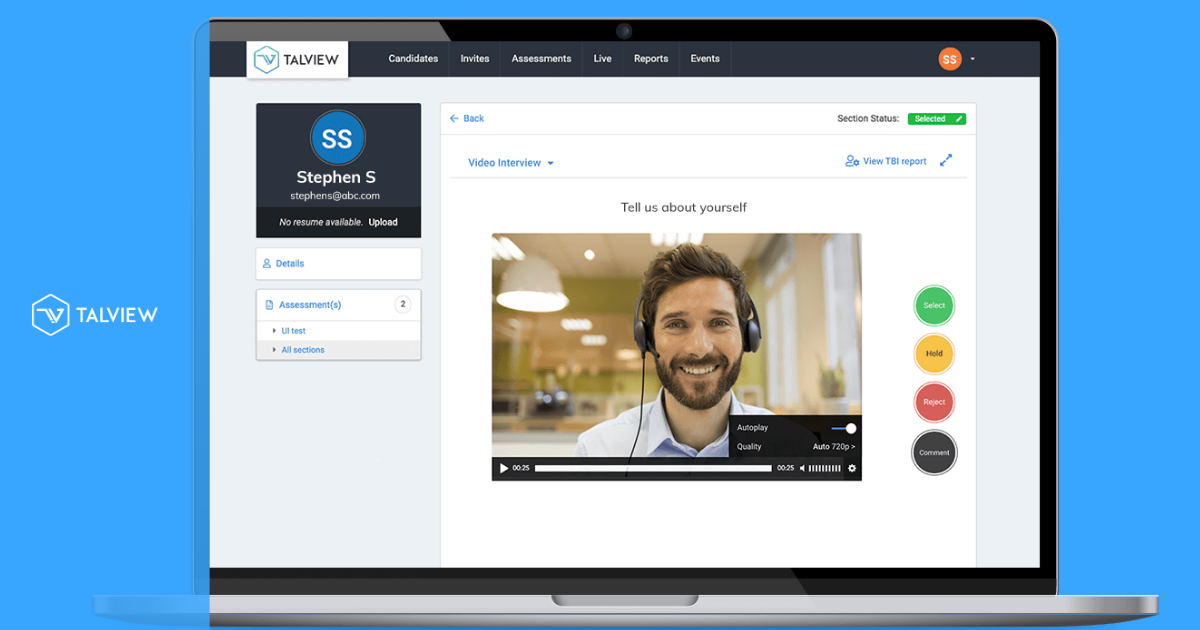Go to the Reports menu
The width and height of the screenshot is (1200, 630).
[x=650, y=59]
